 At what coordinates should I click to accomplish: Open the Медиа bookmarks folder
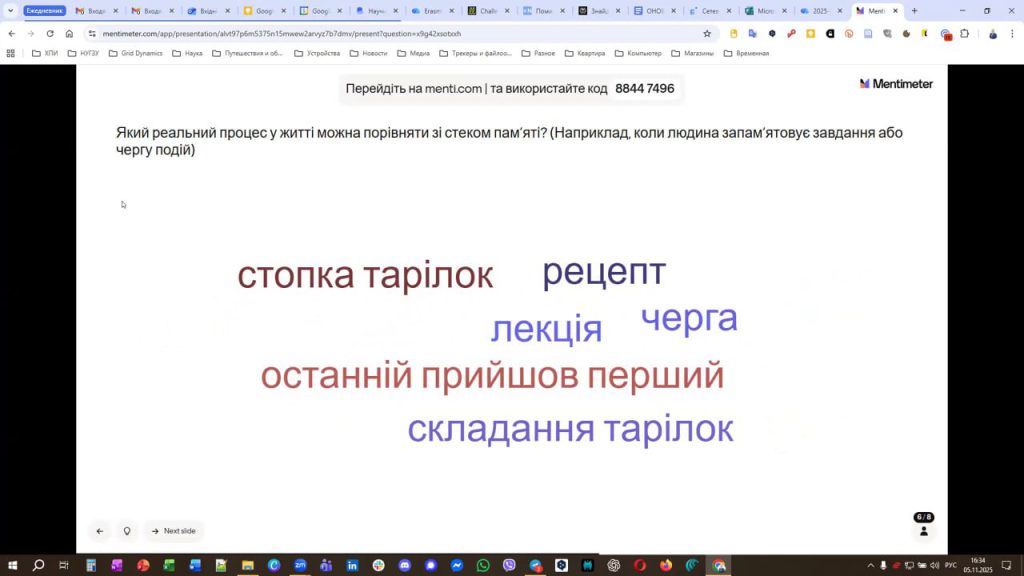(x=414, y=54)
